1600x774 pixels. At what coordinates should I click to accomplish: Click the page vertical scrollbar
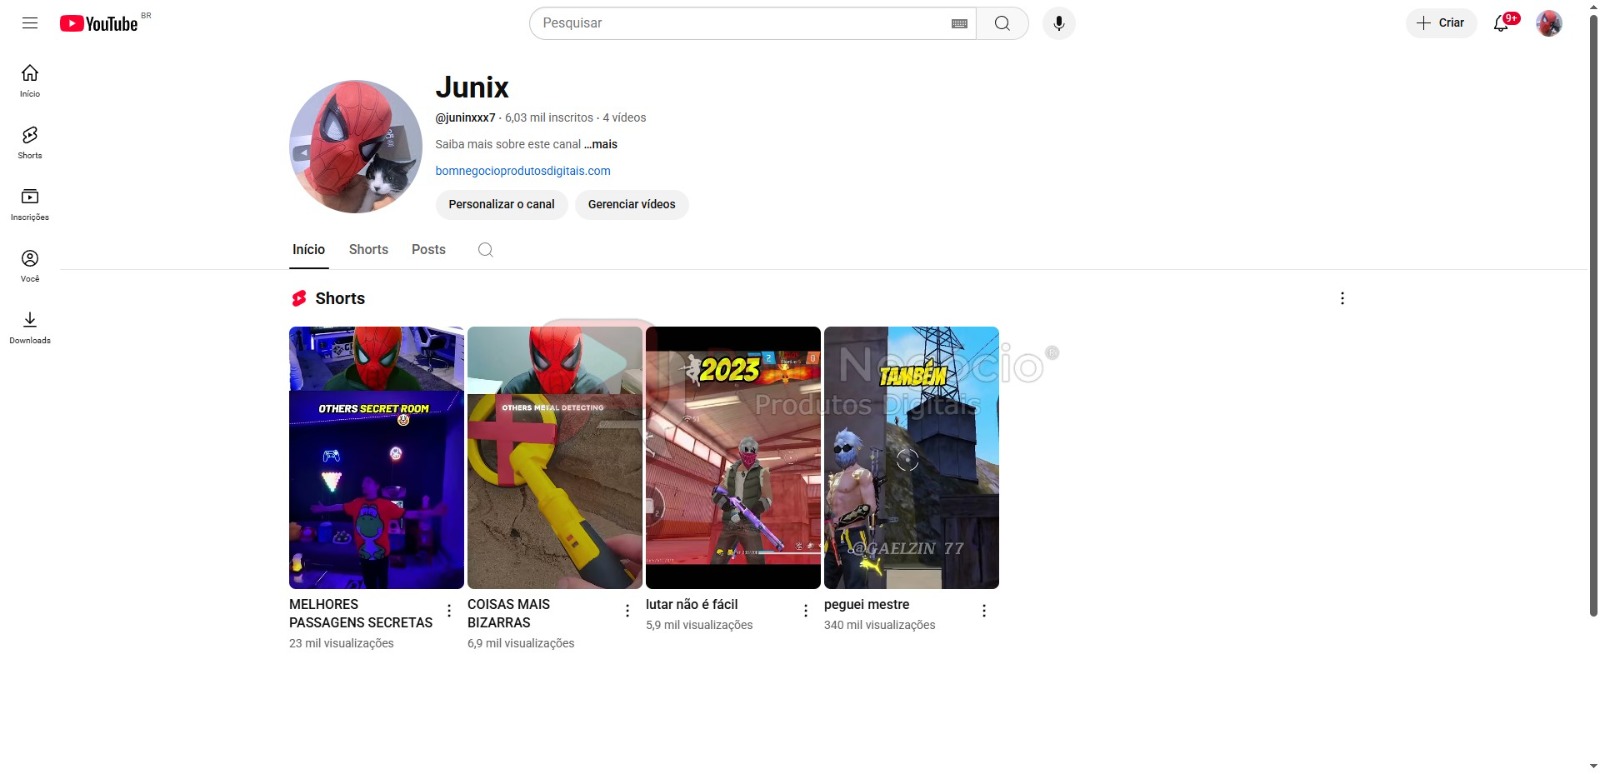point(1593,315)
